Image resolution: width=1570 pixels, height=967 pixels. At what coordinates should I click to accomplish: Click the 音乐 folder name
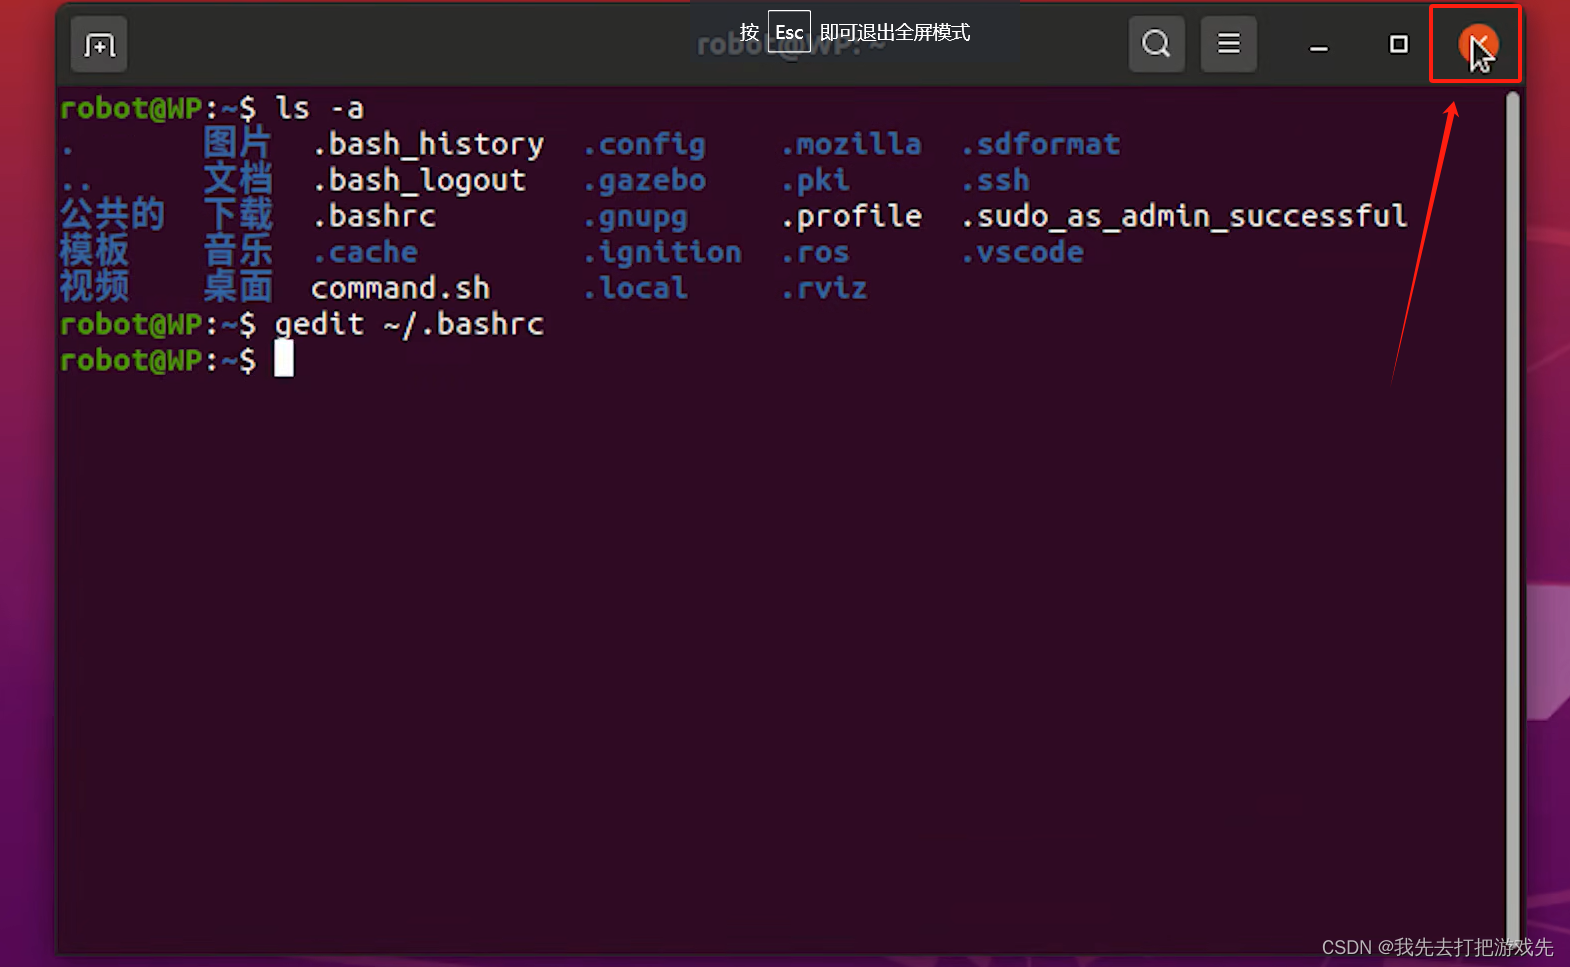(238, 251)
